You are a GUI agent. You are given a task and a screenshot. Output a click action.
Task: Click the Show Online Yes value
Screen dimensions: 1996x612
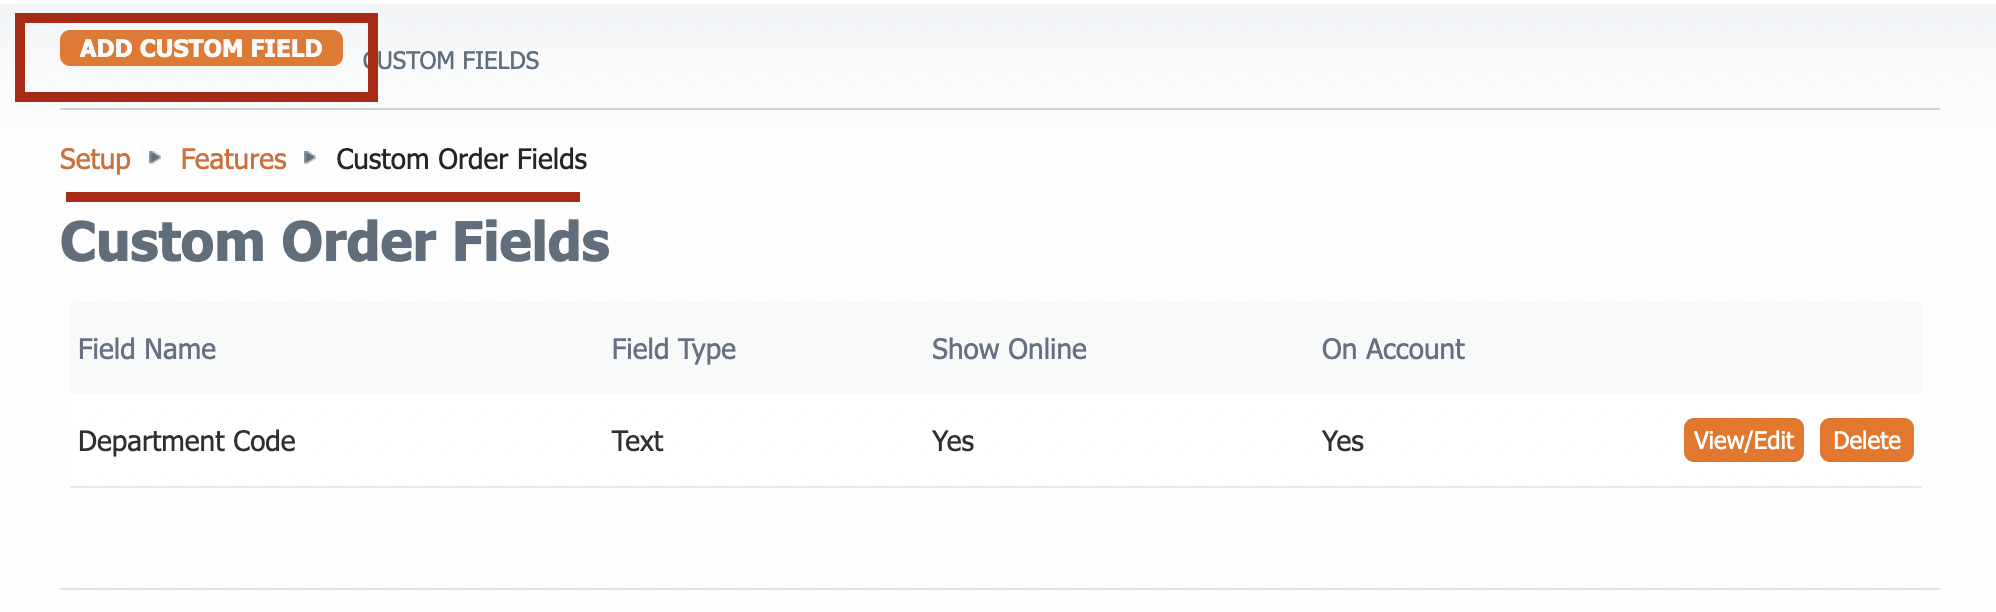[952, 441]
